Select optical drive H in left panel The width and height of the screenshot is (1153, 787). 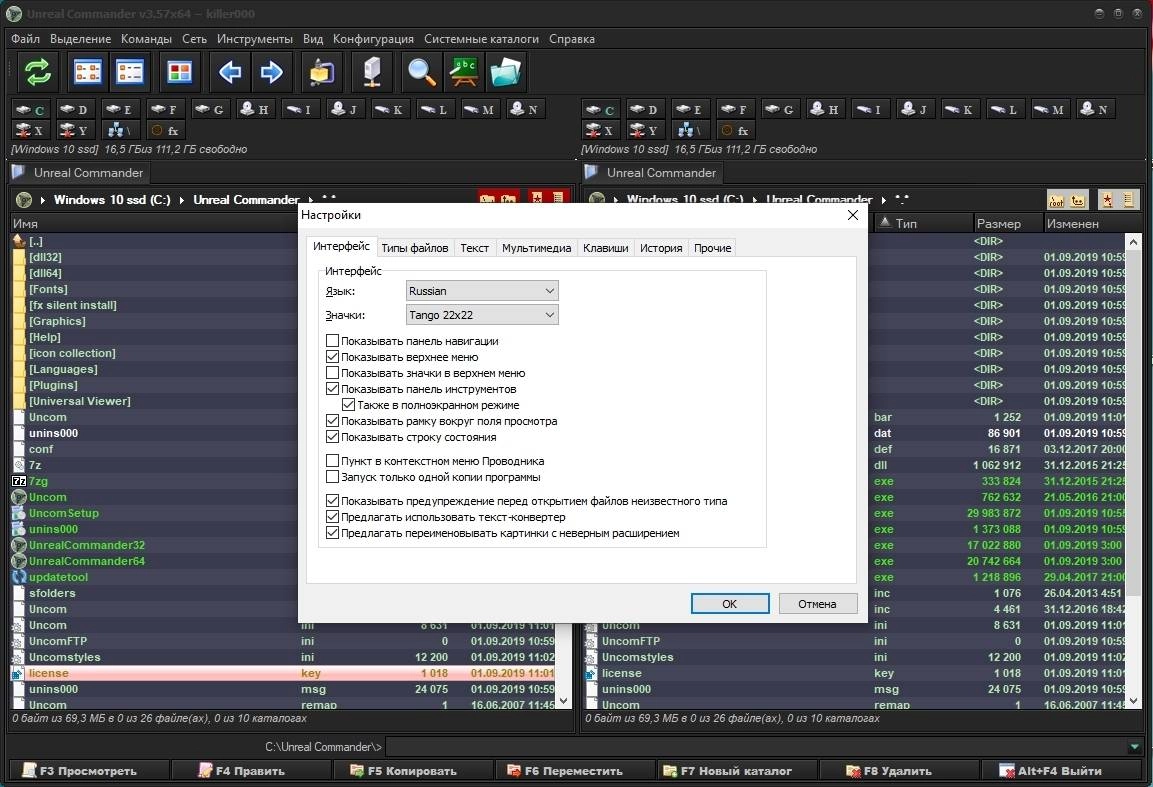254,110
